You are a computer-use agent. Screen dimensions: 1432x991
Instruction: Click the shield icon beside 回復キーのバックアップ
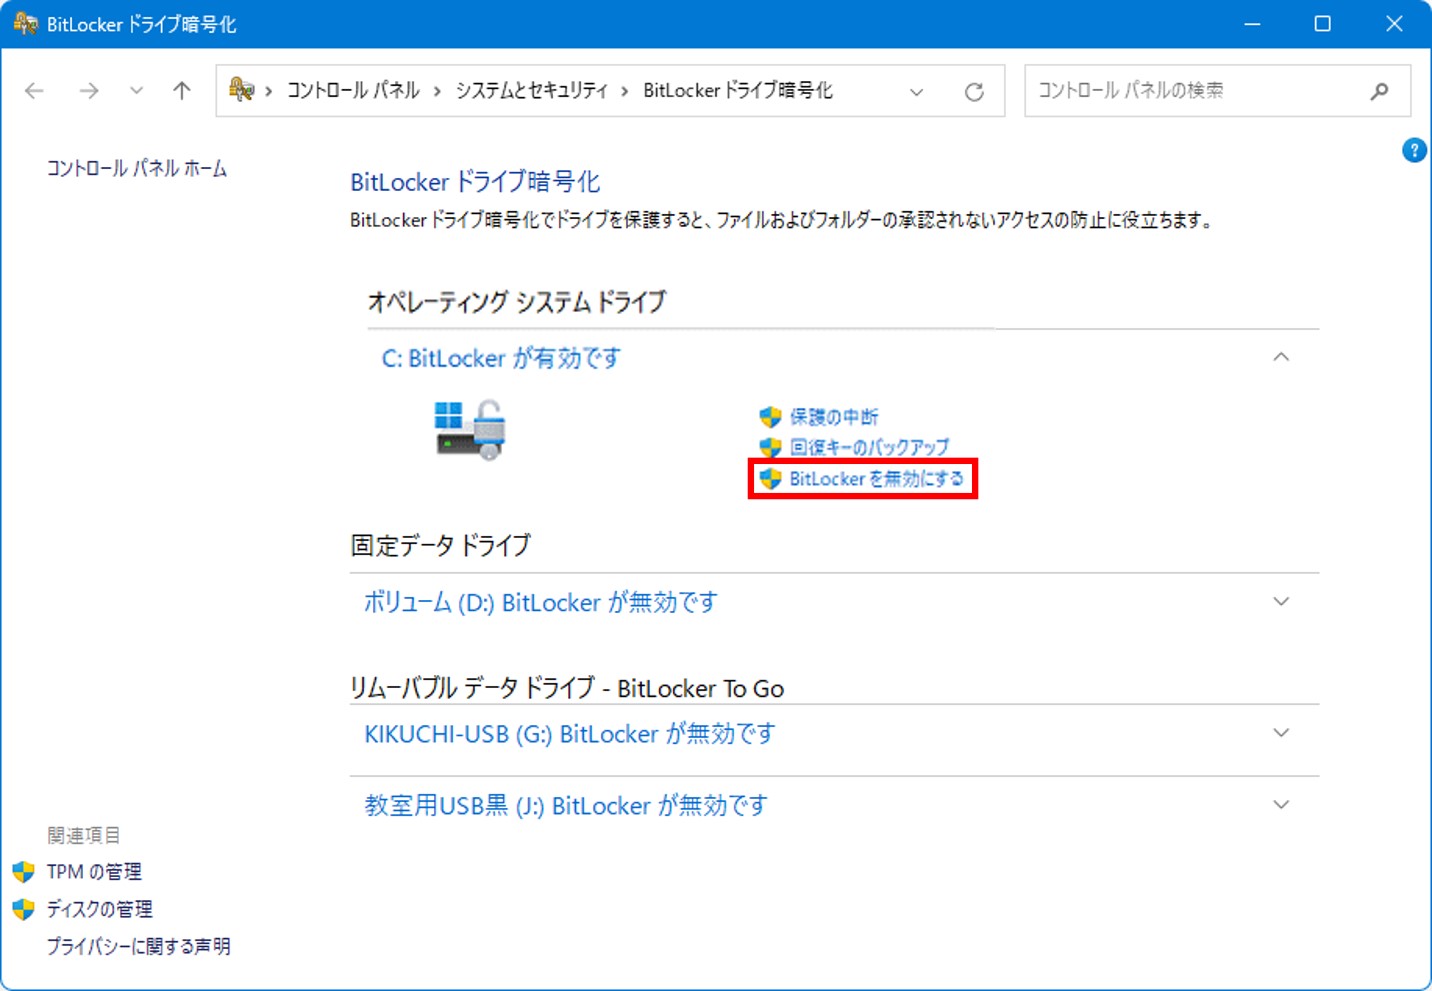770,446
